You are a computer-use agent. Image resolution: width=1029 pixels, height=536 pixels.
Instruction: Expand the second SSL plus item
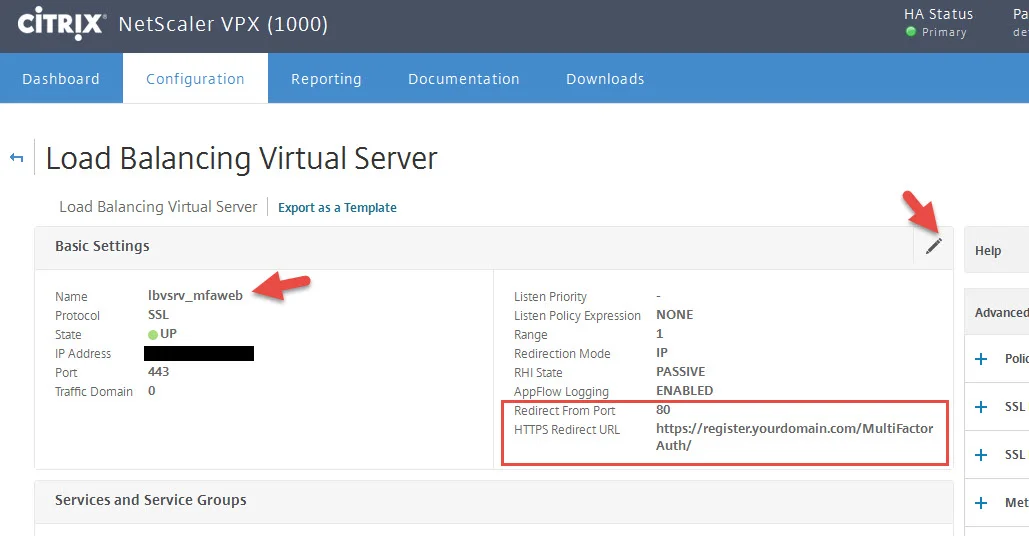pyautogui.click(x=981, y=455)
